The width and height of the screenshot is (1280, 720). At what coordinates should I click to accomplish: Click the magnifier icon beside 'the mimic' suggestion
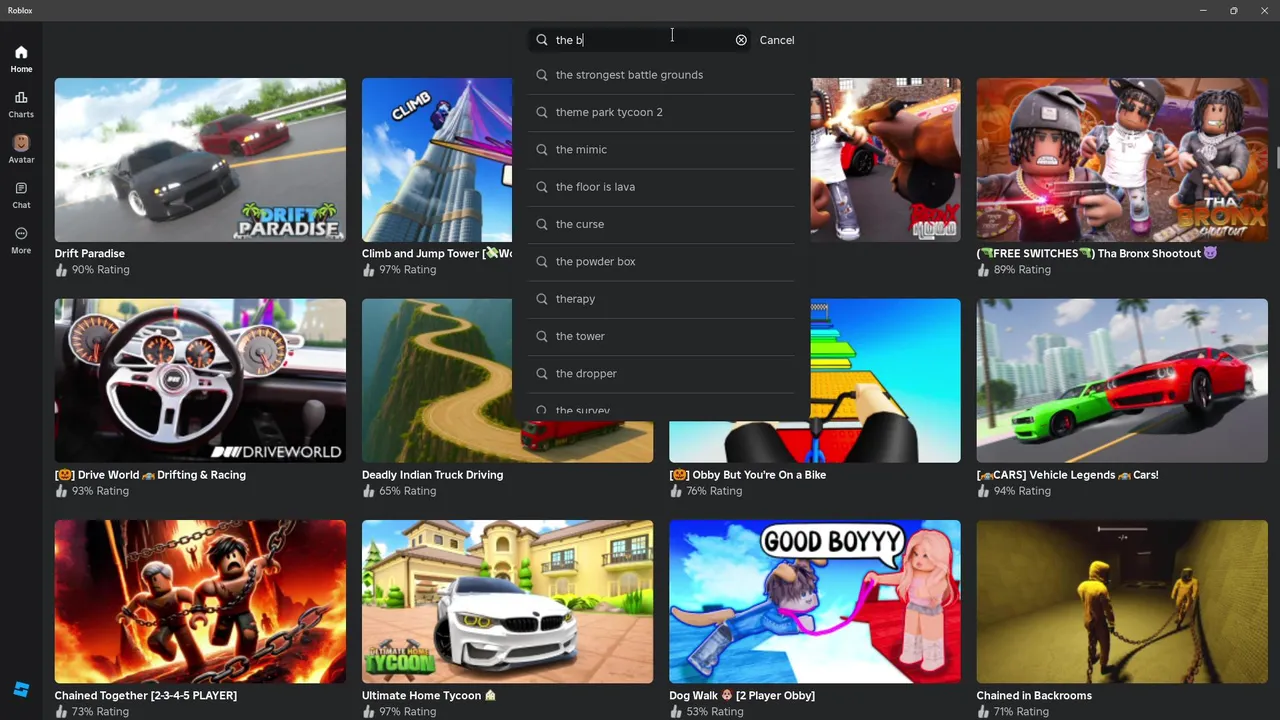(x=542, y=150)
